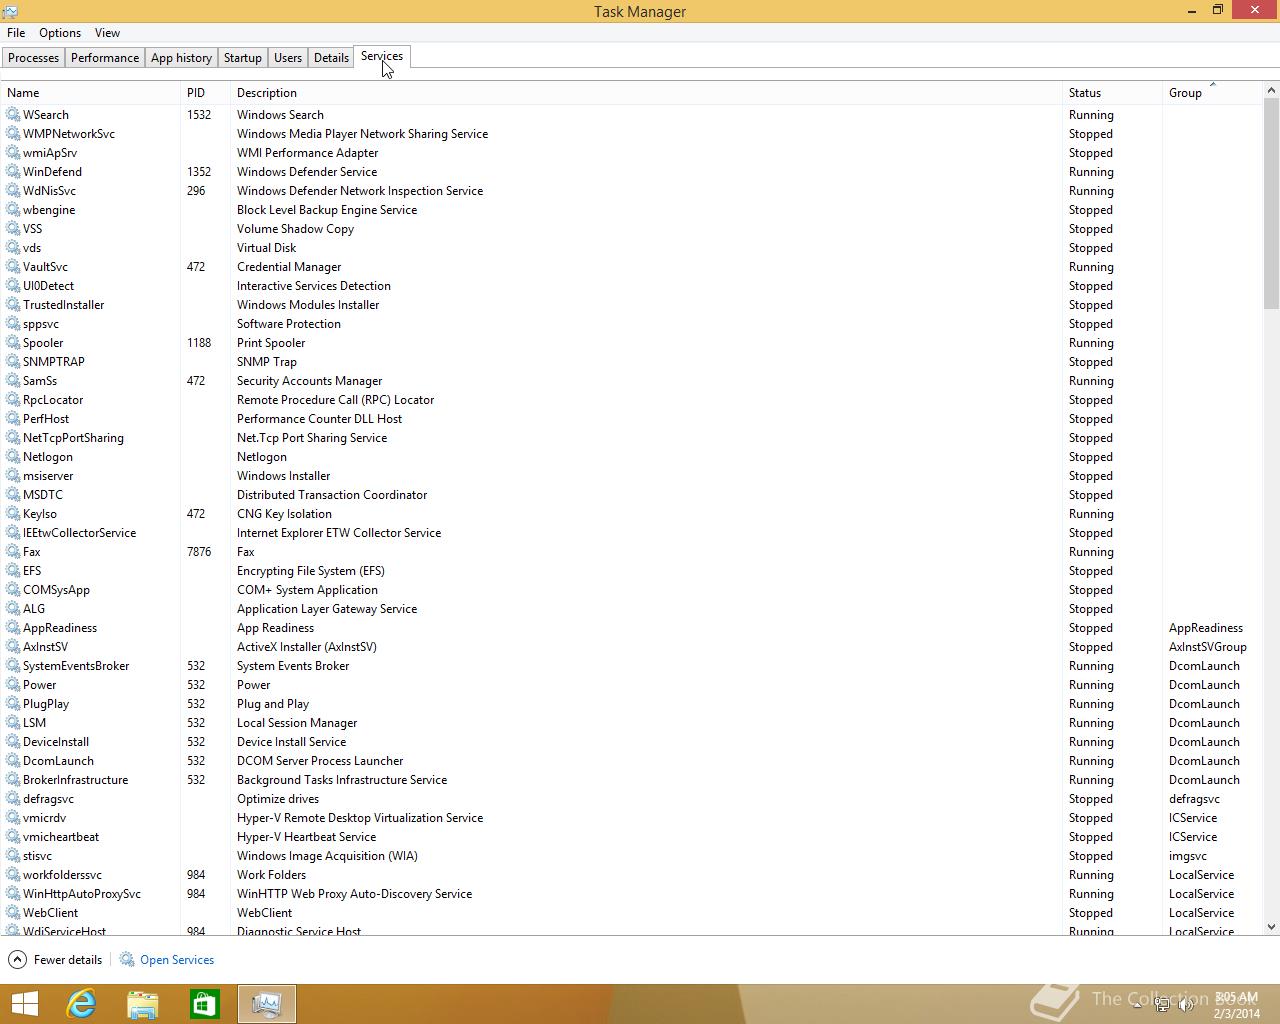Screen dimensions: 1280x1024
Task: Switch to the Performance tab
Action: (105, 58)
